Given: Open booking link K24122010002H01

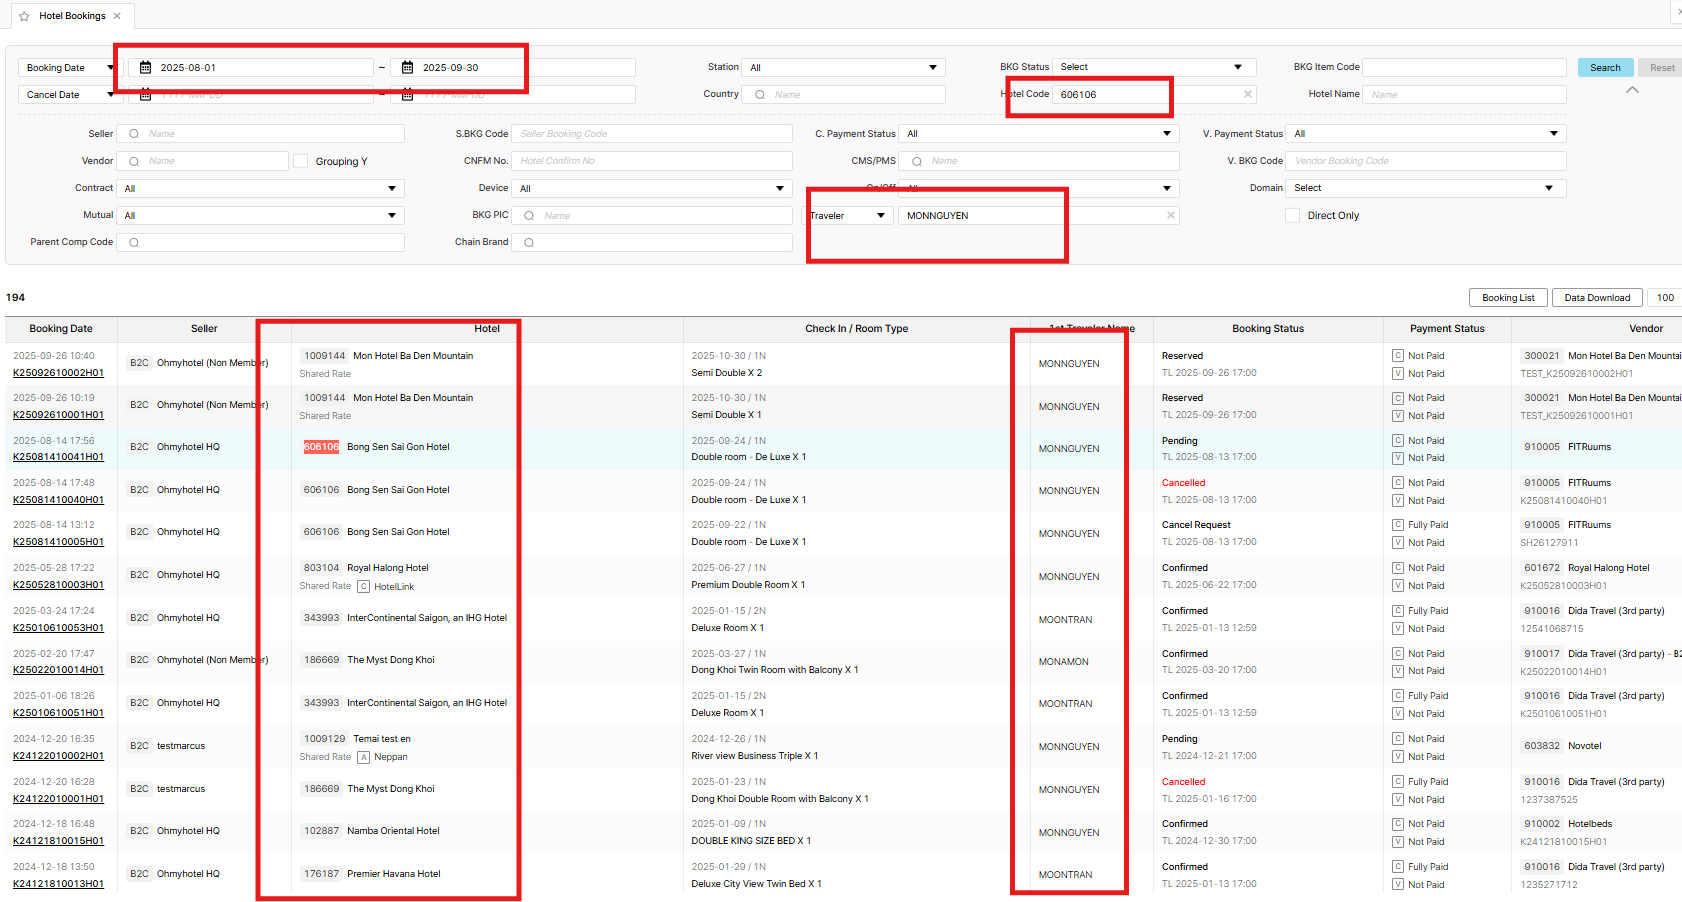Looking at the screenshot, I should pyautogui.click(x=58, y=756).
